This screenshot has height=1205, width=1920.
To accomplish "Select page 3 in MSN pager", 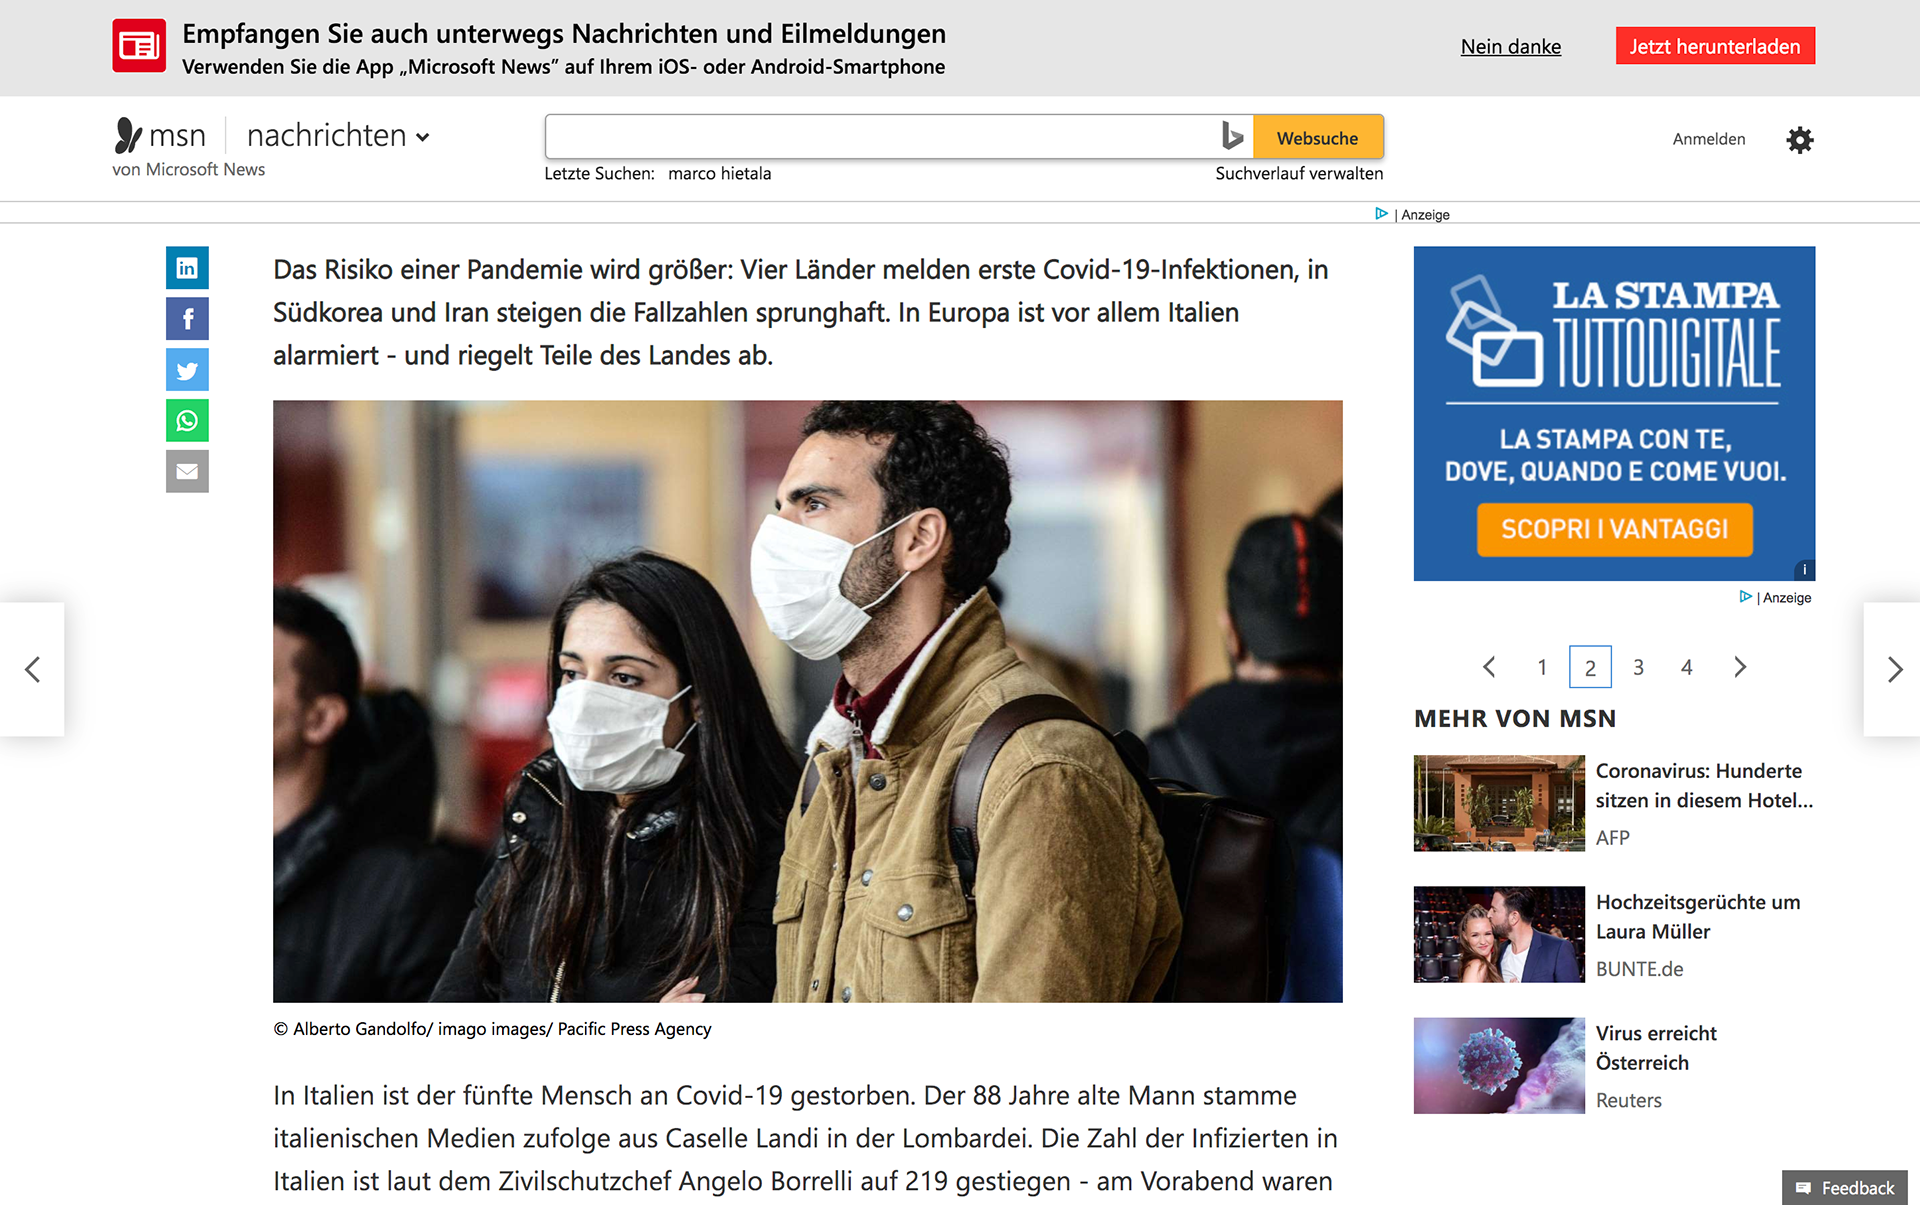I will coord(1638,667).
